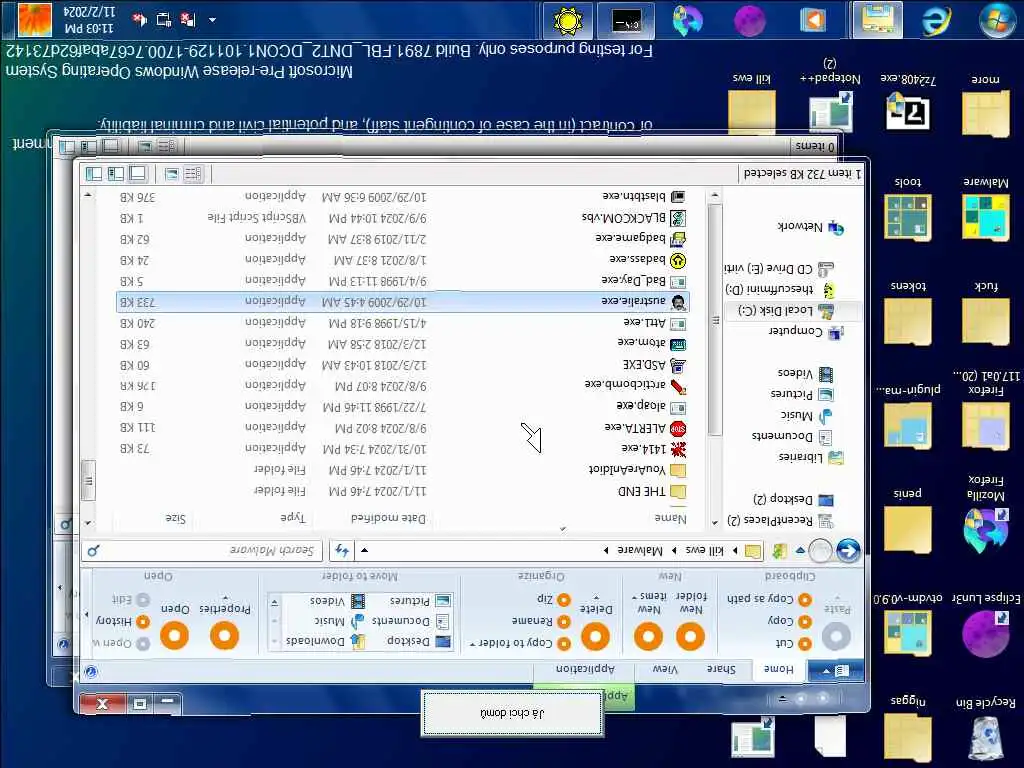The height and width of the screenshot is (768, 1024).
Task: Choose Downloads in Move to folder gallery
Action: (325, 641)
